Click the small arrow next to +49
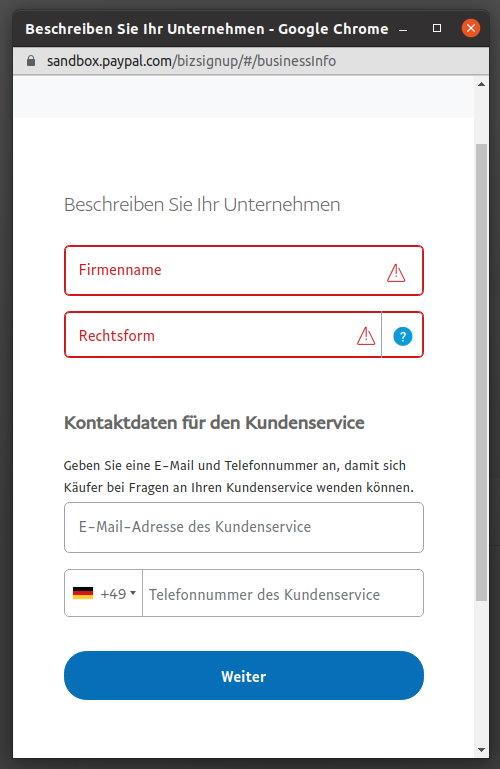This screenshot has height=769, width=500. click(x=133, y=593)
